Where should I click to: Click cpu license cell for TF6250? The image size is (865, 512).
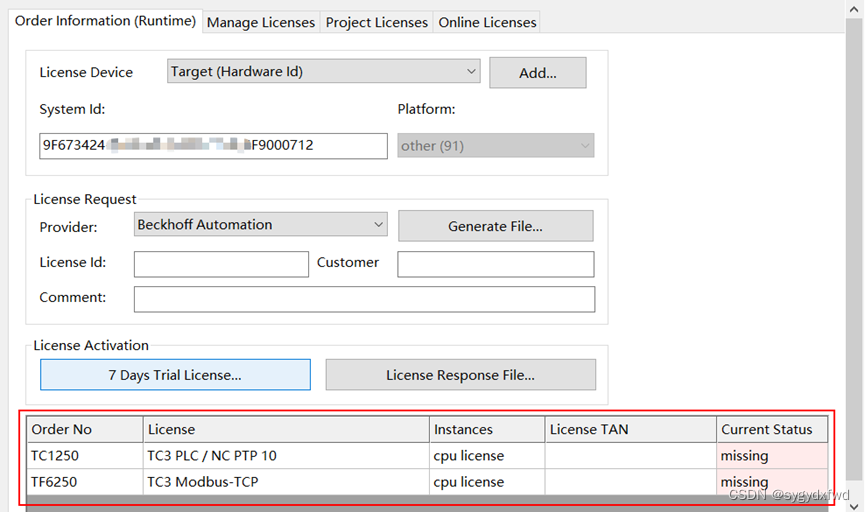487,482
